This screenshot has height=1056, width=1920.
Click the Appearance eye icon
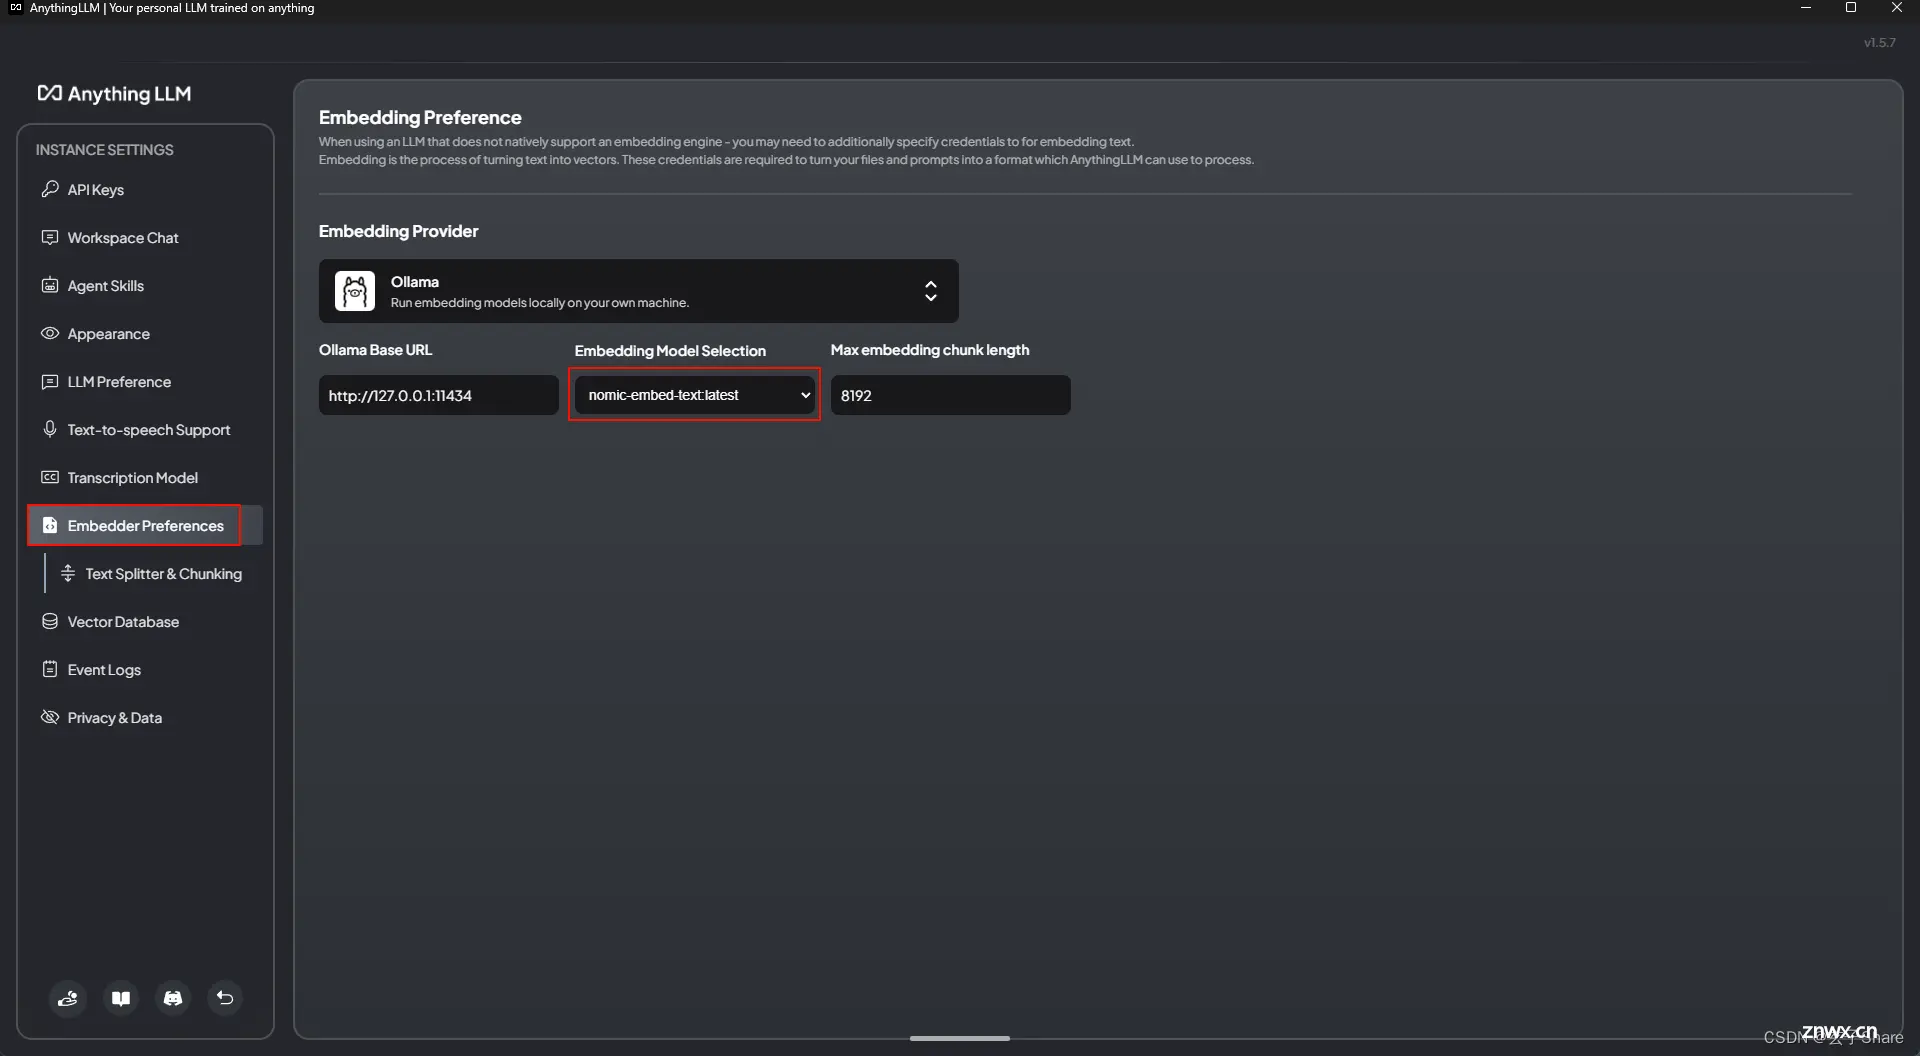pos(50,333)
